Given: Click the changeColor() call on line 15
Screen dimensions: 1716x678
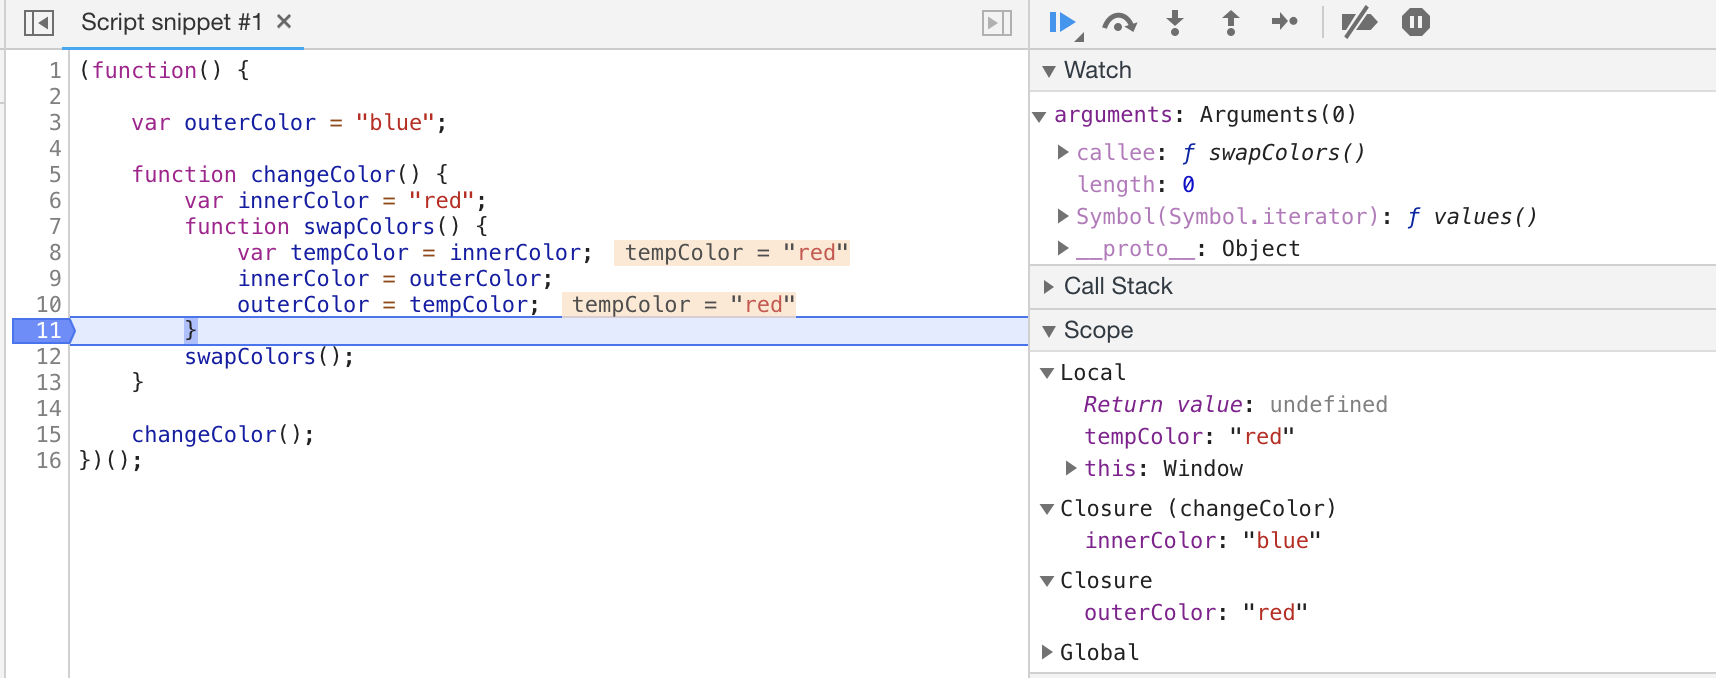Looking at the screenshot, I should [x=223, y=434].
